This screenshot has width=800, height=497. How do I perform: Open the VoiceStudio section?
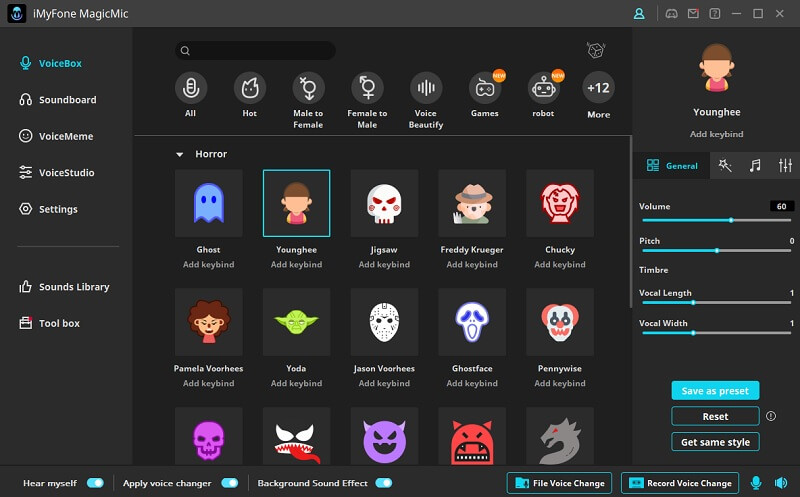tap(57, 172)
